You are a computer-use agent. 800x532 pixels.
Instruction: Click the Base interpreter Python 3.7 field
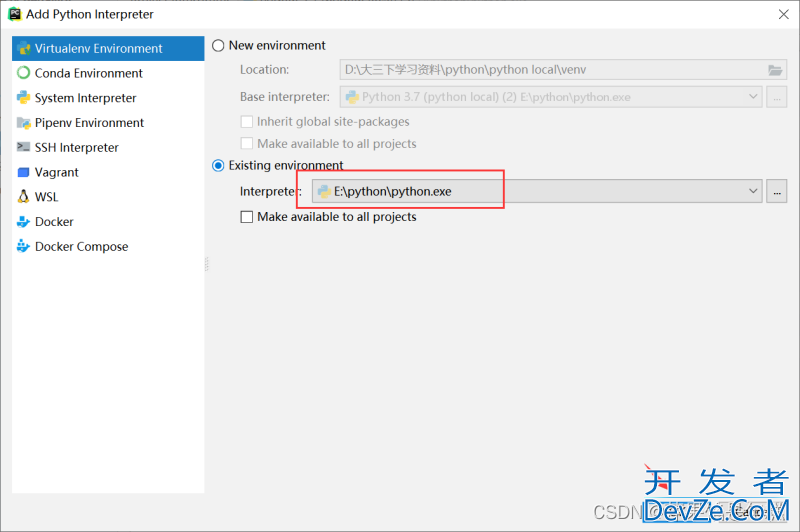coord(551,97)
